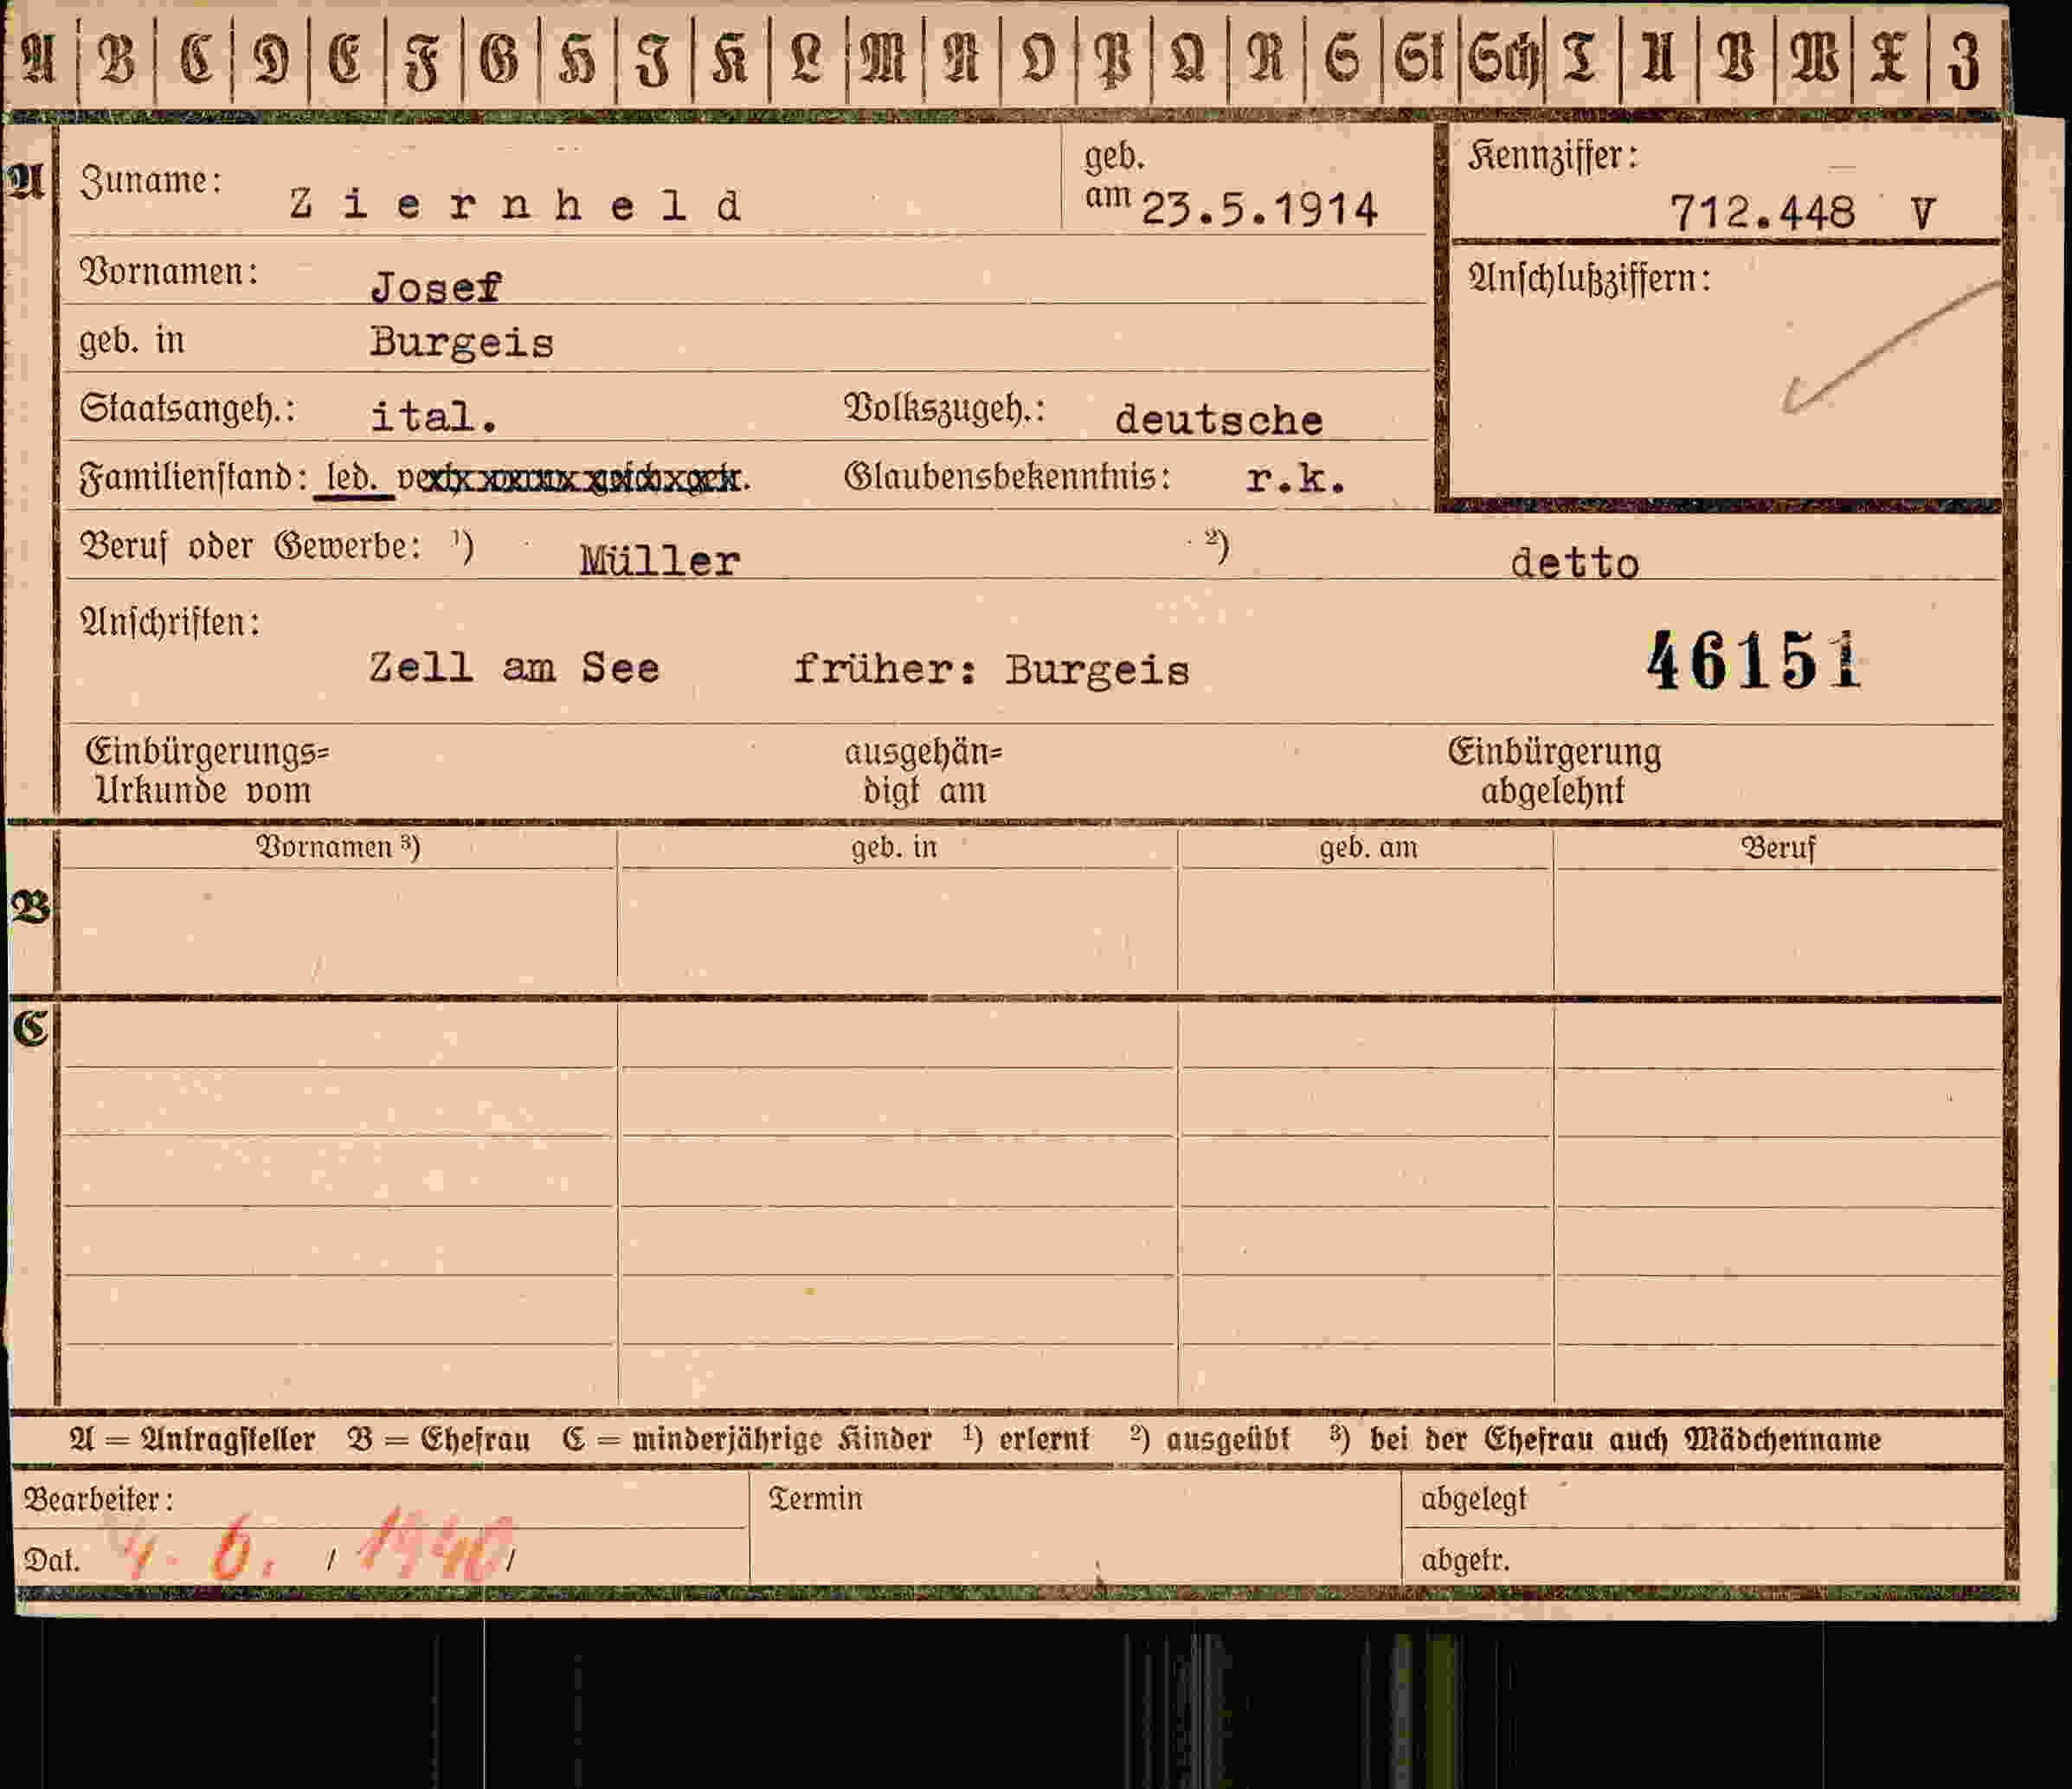Select legend entry "C = minderjährige Kinder"

click(x=746, y=1440)
